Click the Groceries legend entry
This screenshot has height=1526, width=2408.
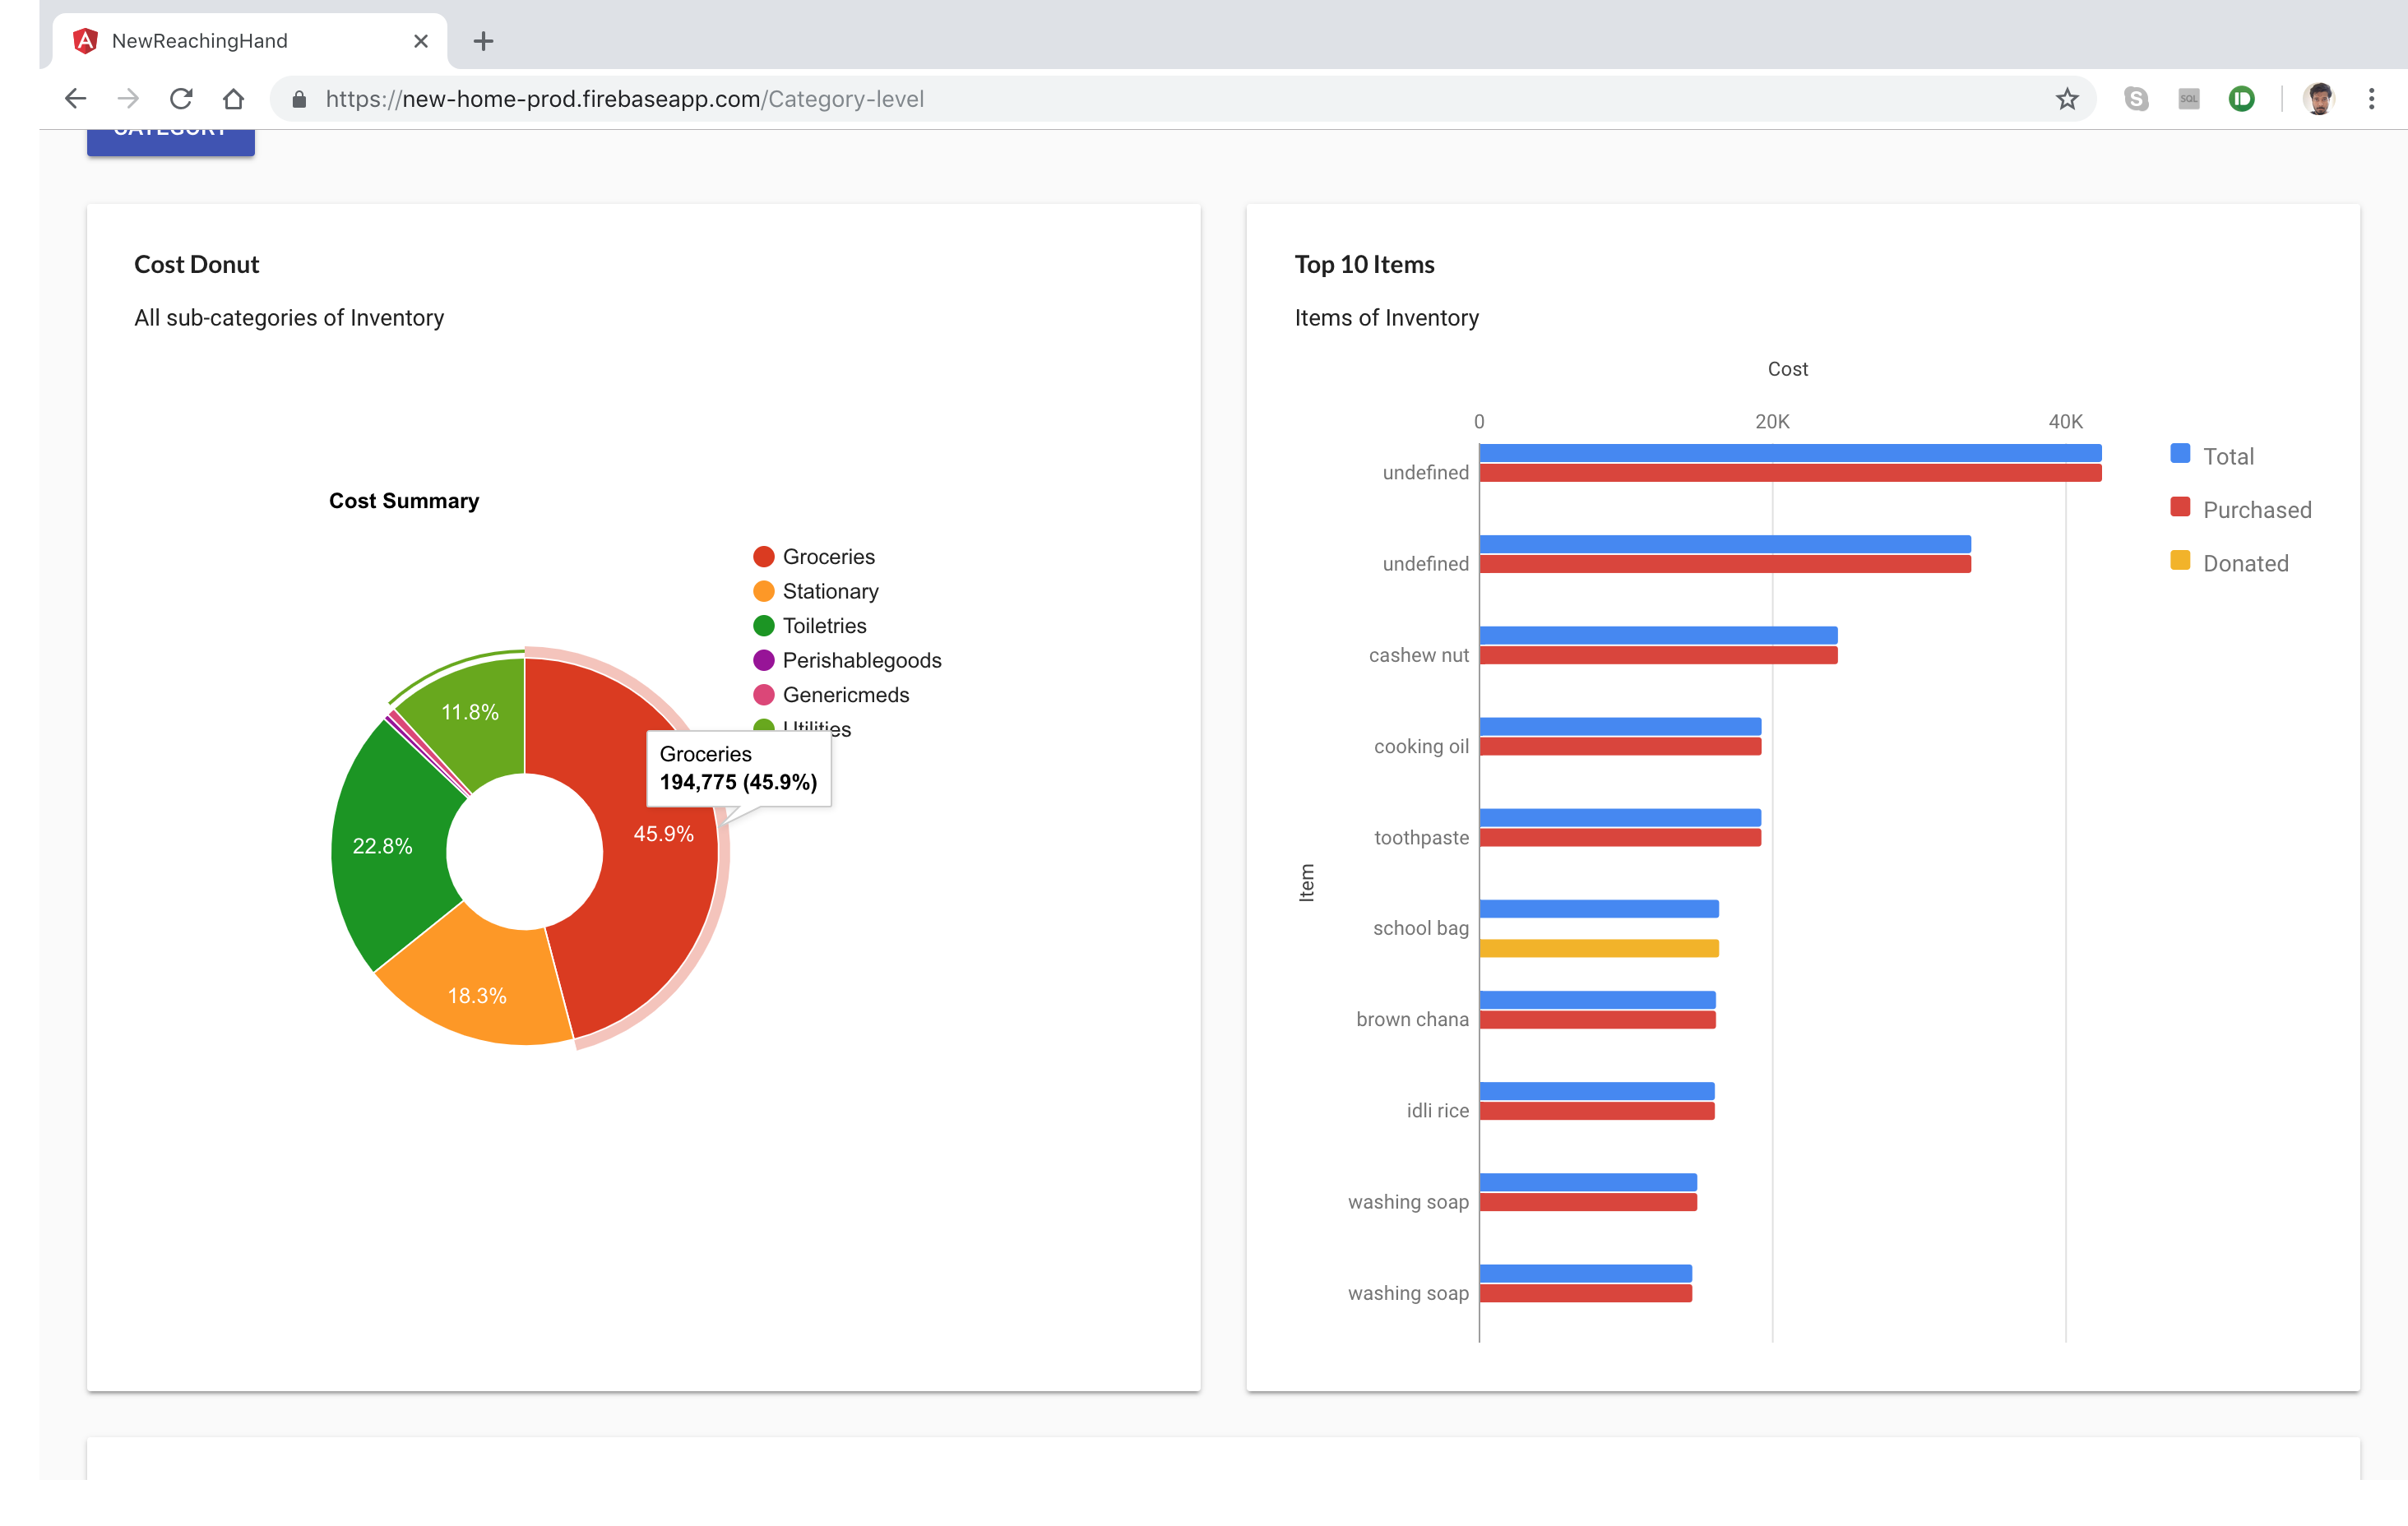(827, 557)
